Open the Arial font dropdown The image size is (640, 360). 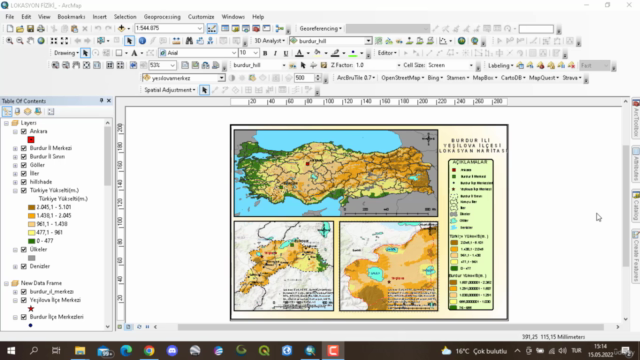234,53
